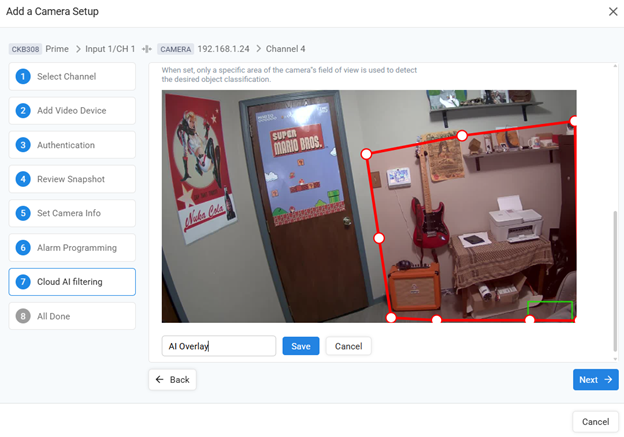Click the bottom-right Cancel button
This screenshot has height=437, width=624.
595,422
